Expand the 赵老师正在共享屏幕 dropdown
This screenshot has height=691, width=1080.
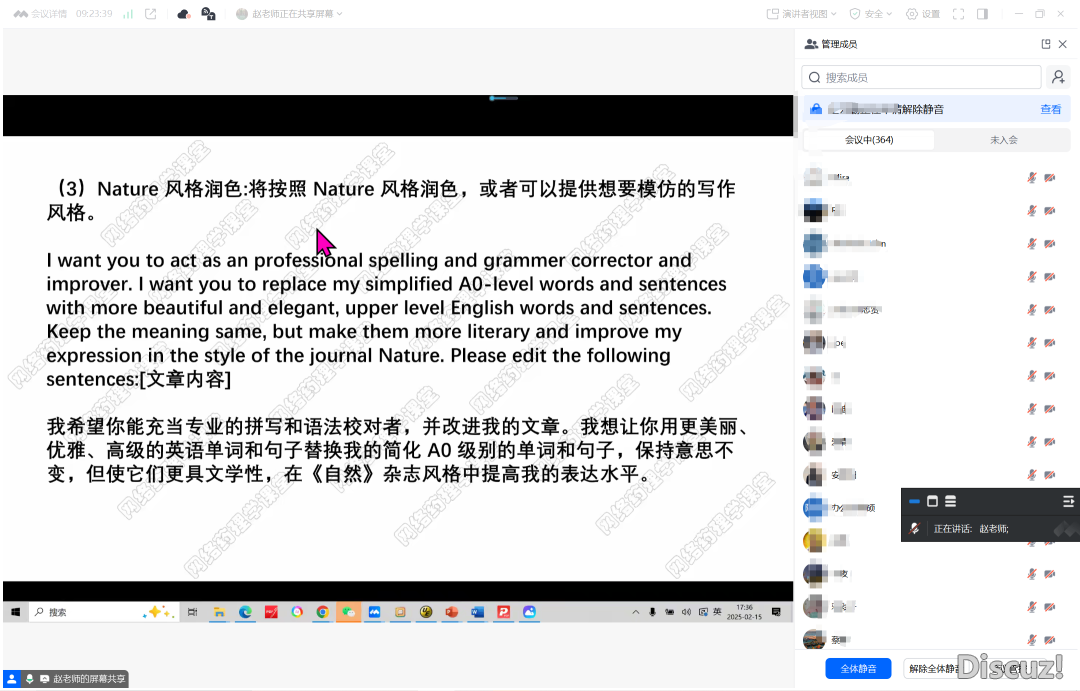(289, 14)
